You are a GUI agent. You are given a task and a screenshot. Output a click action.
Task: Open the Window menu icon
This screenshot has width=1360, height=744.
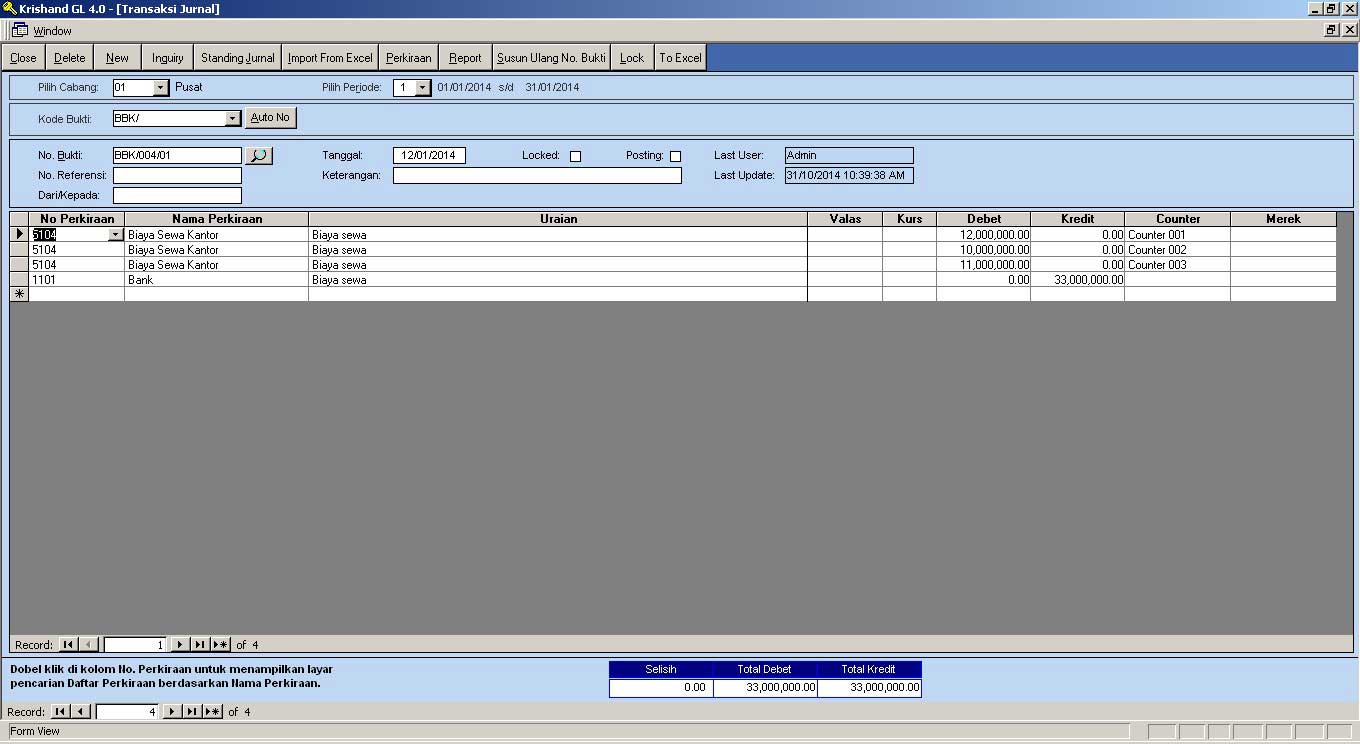(x=19, y=30)
